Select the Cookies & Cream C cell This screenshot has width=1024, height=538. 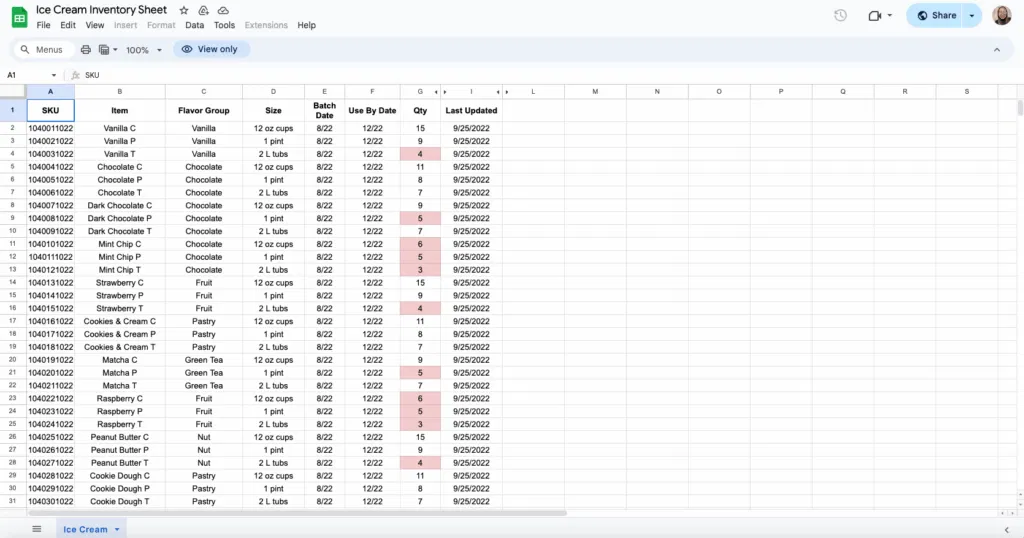pos(120,321)
